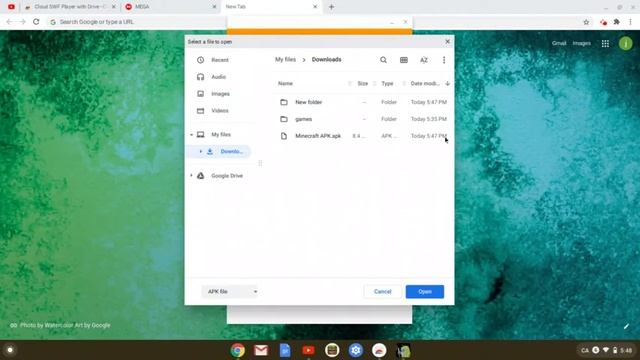Bookmark this page with star icon

[586, 22]
